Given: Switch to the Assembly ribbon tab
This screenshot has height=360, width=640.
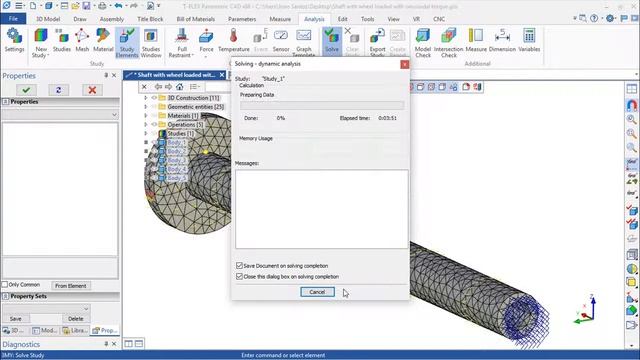Looking at the screenshot, I should click(111, 19).
